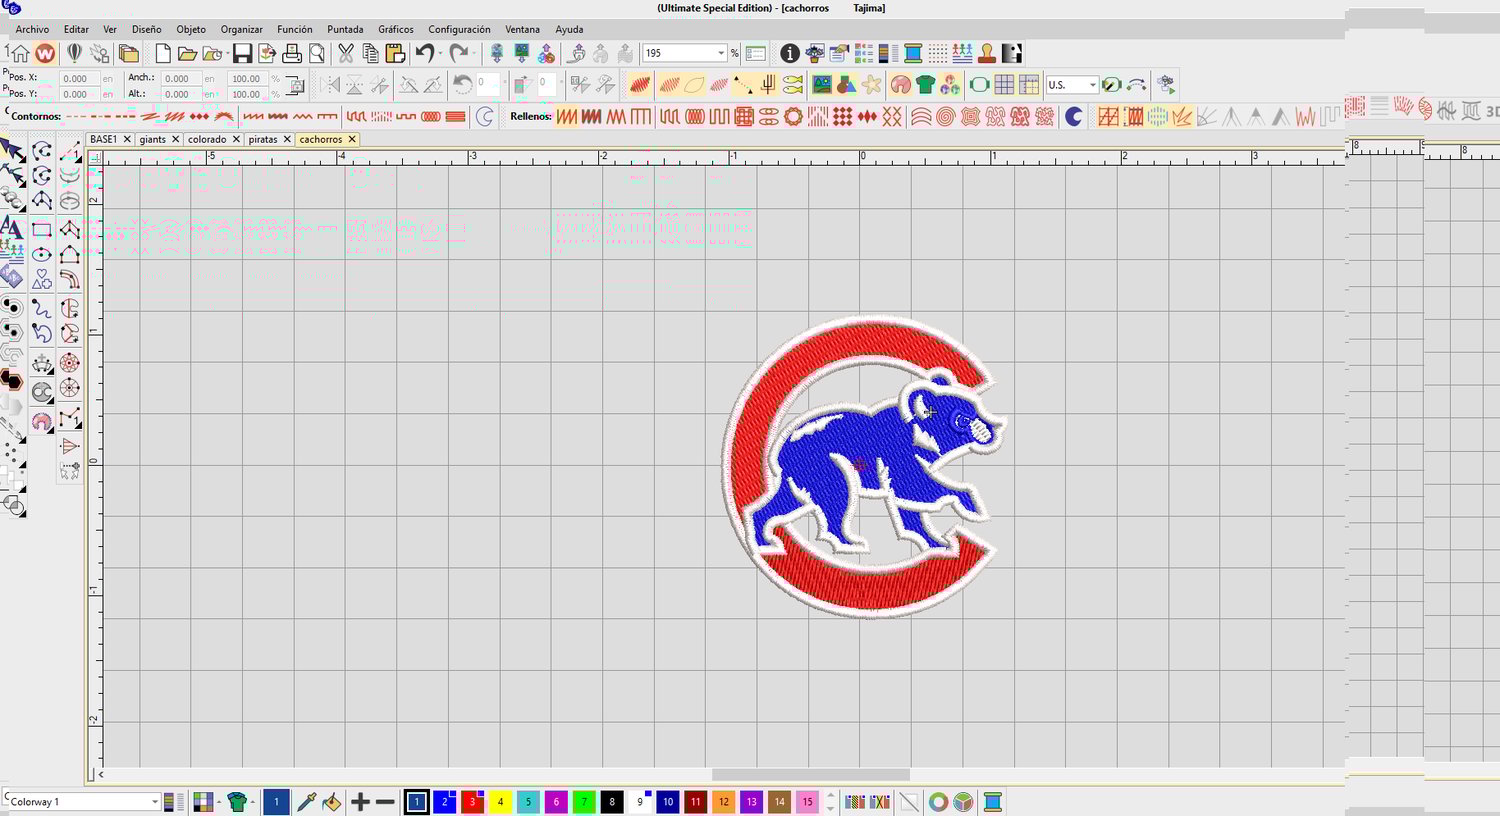Close the cachorros design tab
Screen dimensions: 1500x816
tap(352, 140)
